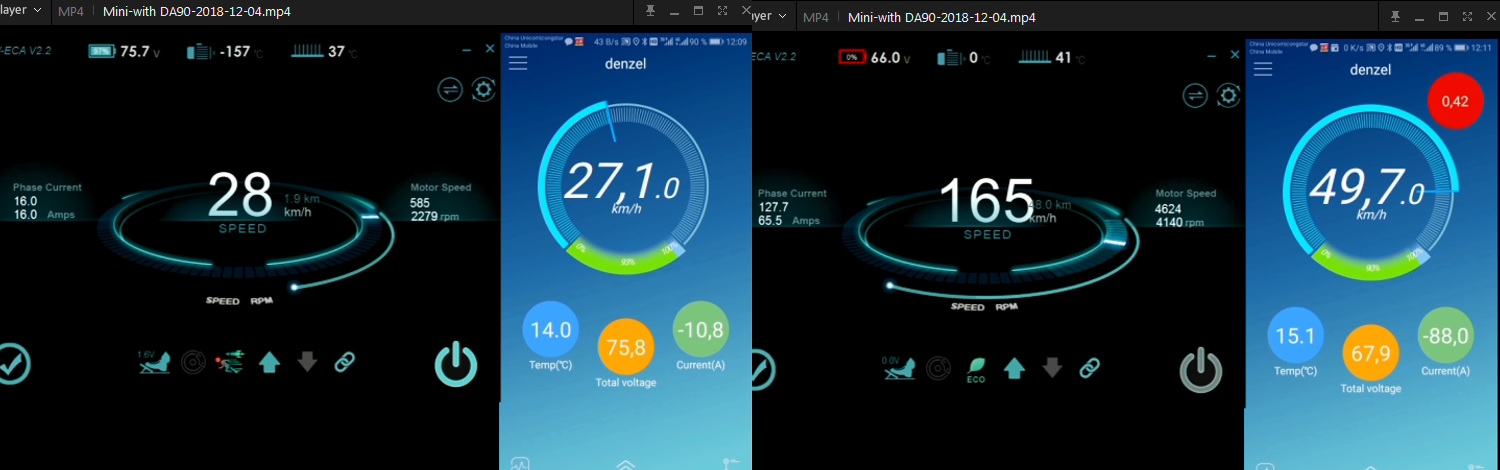Tap the orange 75,8 Total voltage circle
This screenshot has width=1500, height=470.
pyautogui.click(x=626, y=347)
